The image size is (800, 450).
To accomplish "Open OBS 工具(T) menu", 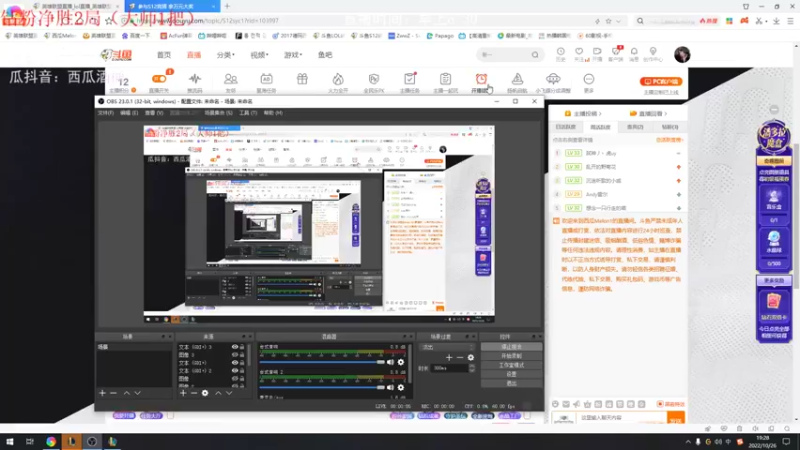I will 248,113.
